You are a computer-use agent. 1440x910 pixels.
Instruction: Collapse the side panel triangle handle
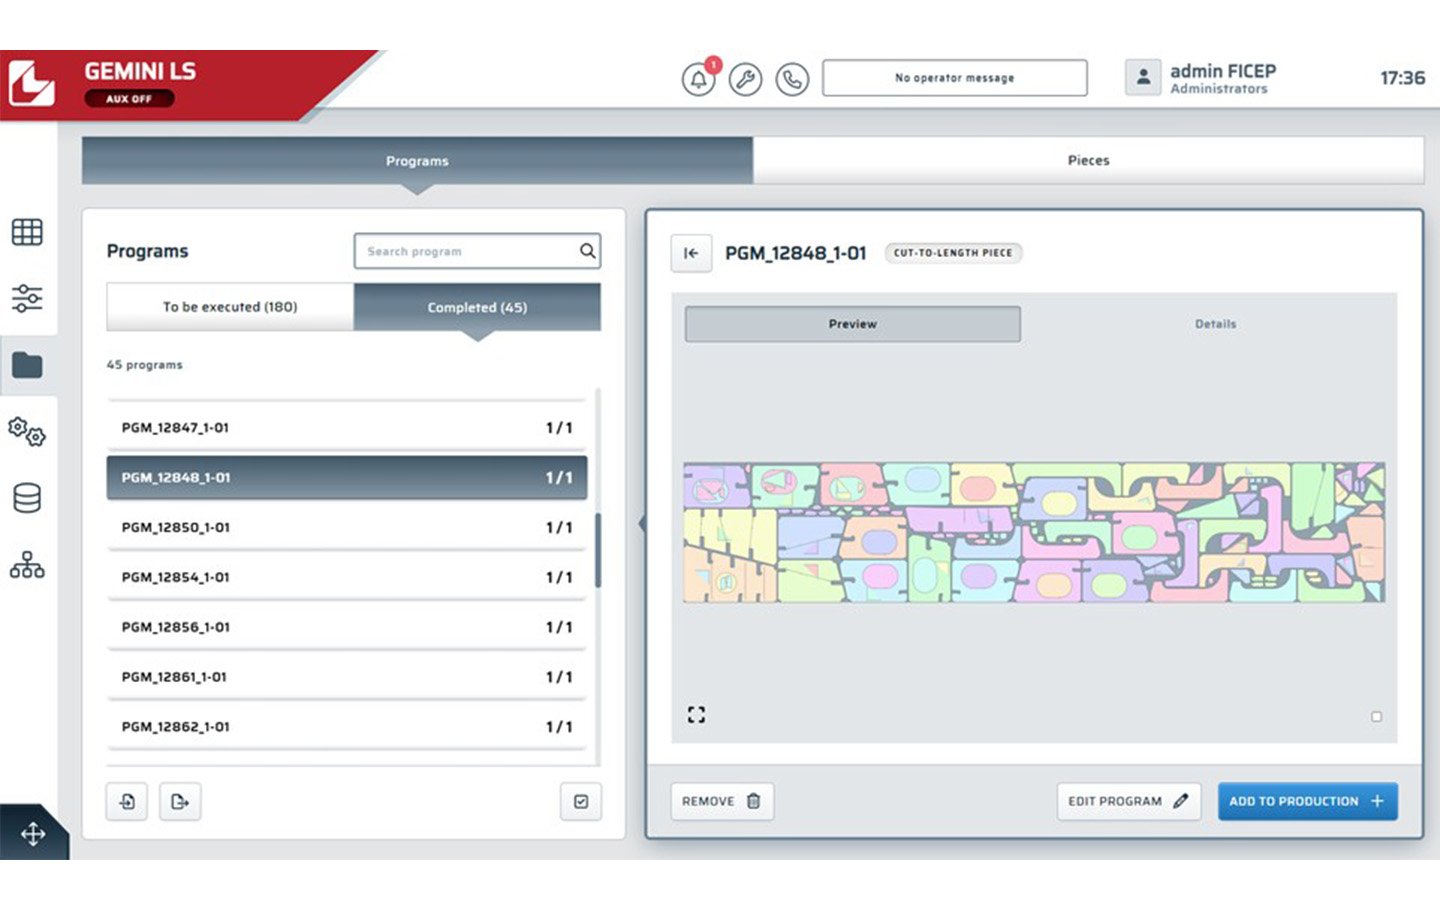pyautogui.click(x=642, y=523)
